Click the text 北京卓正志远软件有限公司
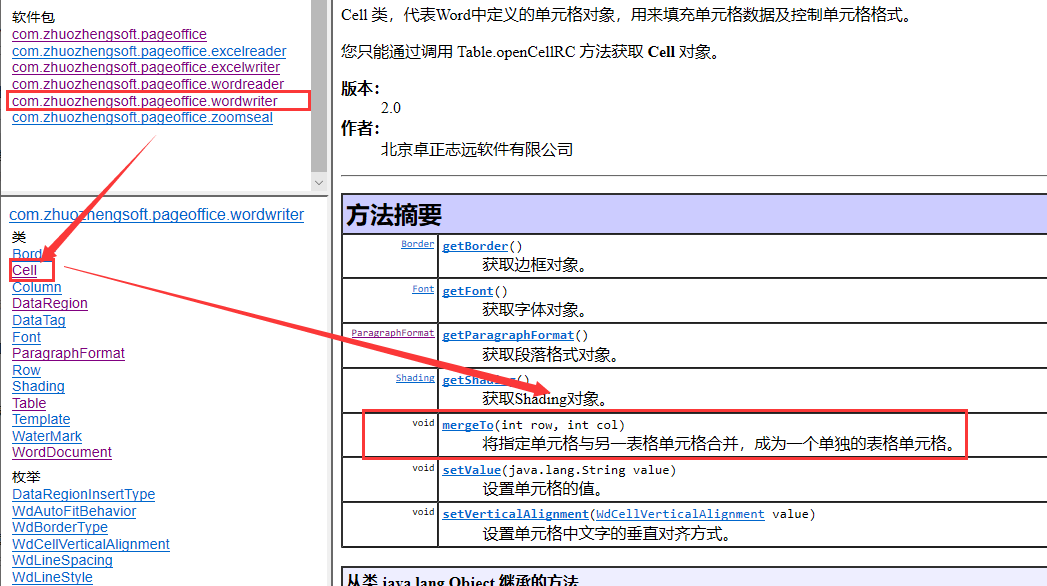This screenshot has width=1047, height=586. click(x=477, y=150)
